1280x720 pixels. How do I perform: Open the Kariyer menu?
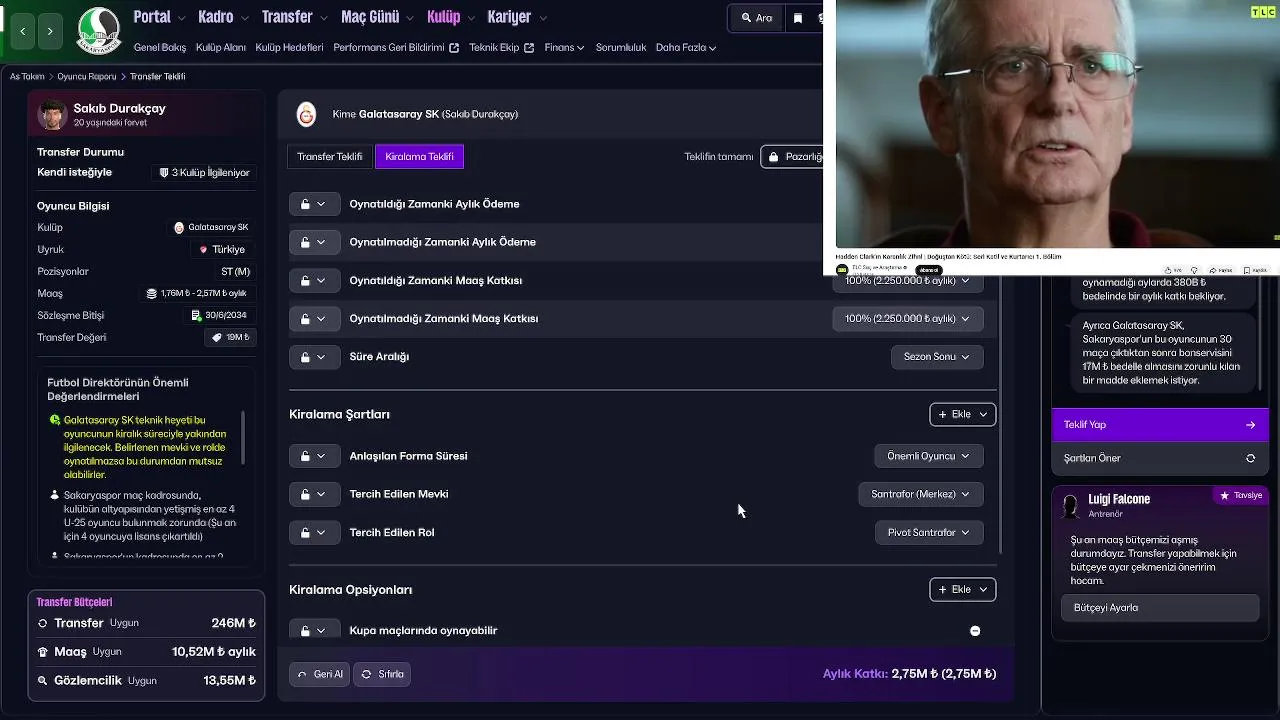[x=517, y=17]
